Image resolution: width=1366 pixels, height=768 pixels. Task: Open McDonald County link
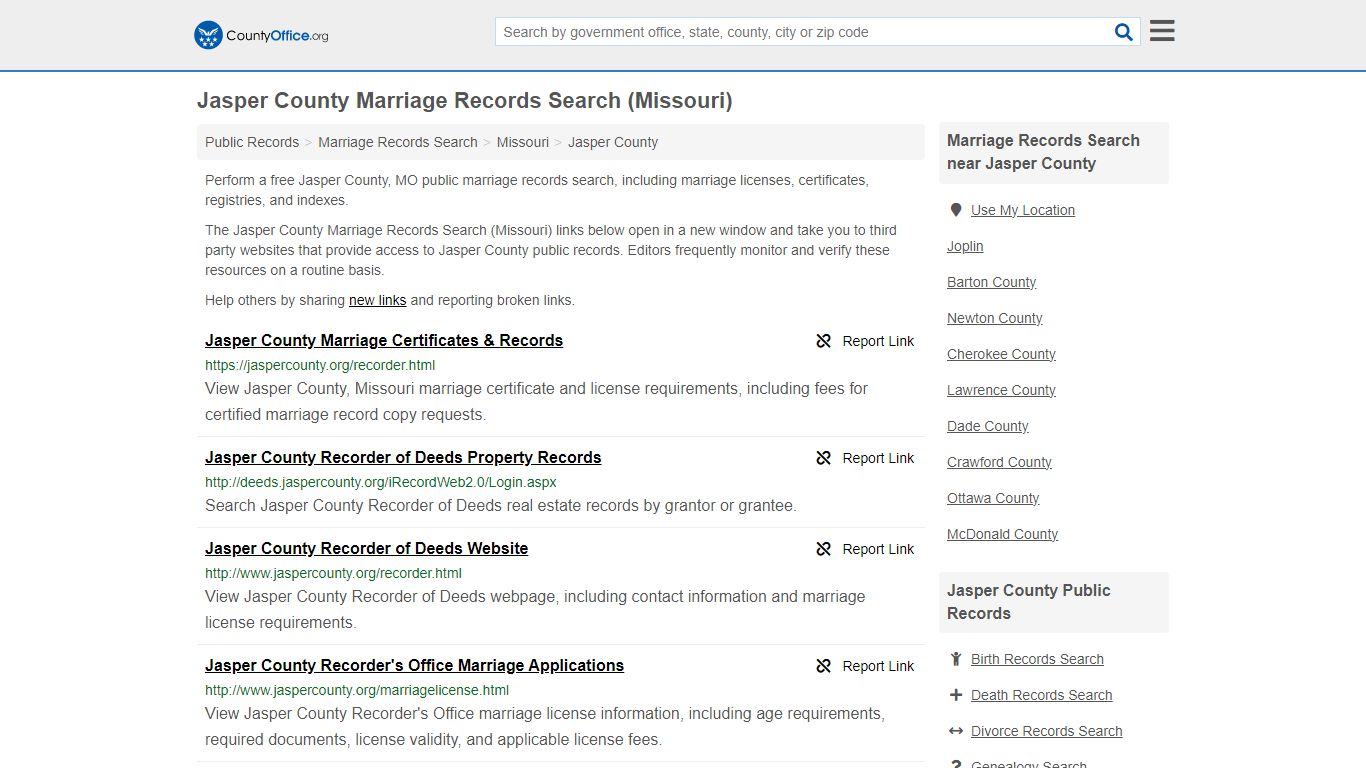click(1002, 534)
